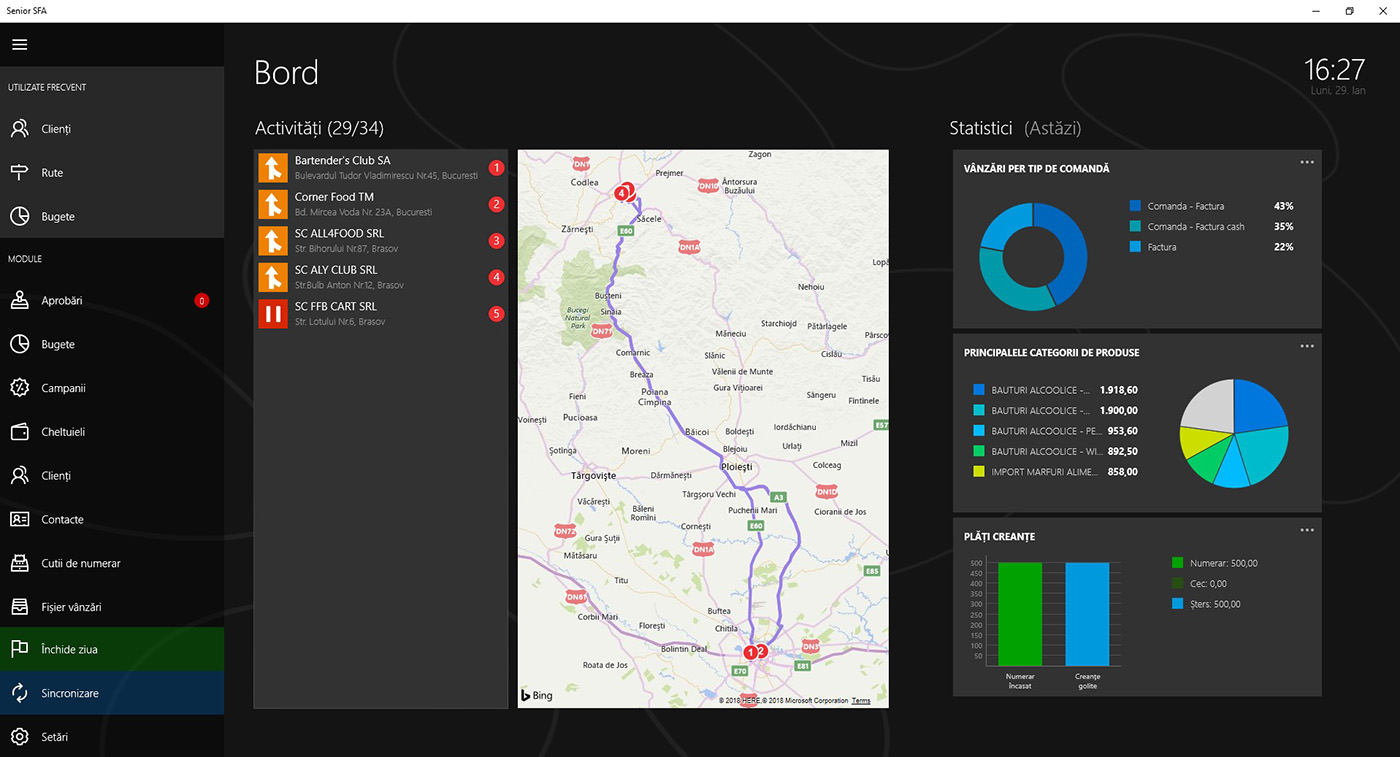Open the Contacte card icon

click(x=19, y=519)
